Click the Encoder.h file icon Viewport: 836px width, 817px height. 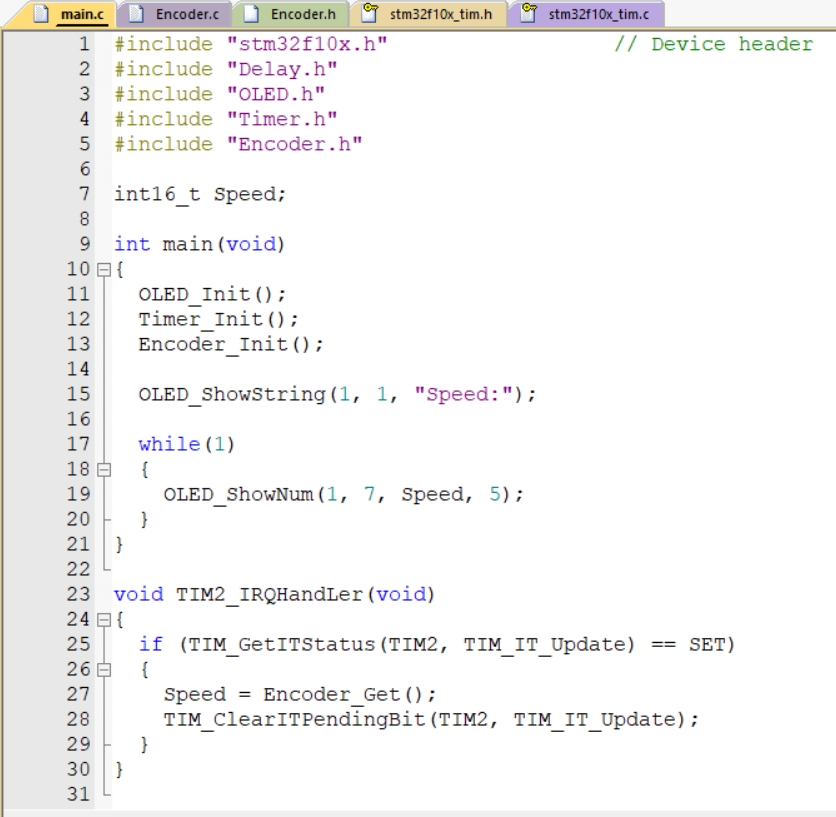(x=251, y=14)
